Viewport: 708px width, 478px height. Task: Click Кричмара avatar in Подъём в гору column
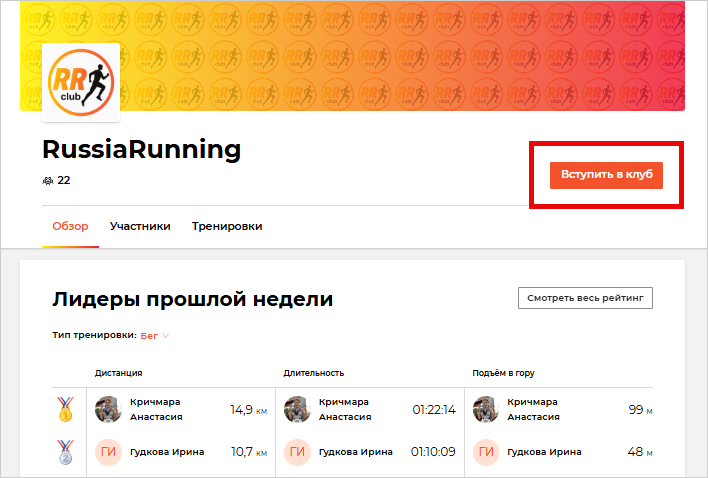[485, 409]
